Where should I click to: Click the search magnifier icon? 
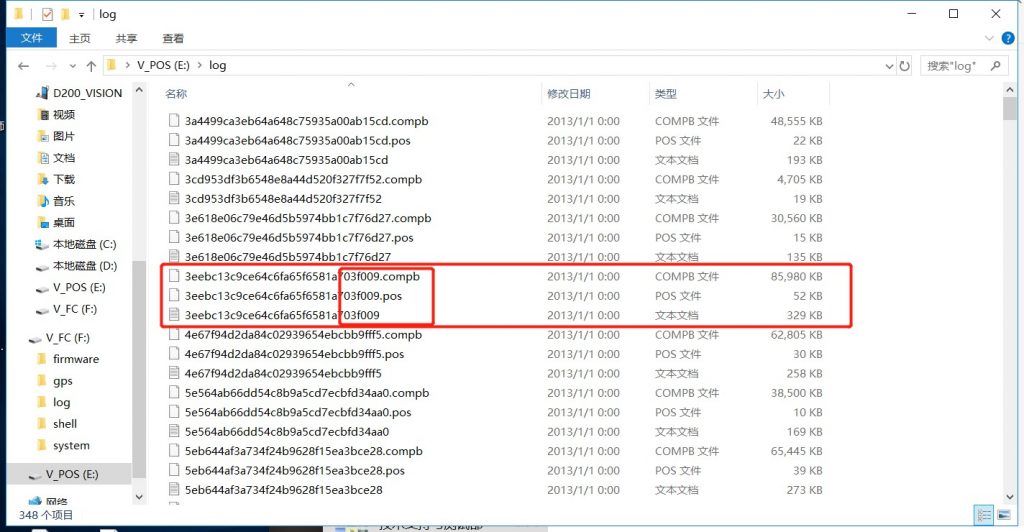(x=995, y=66)
